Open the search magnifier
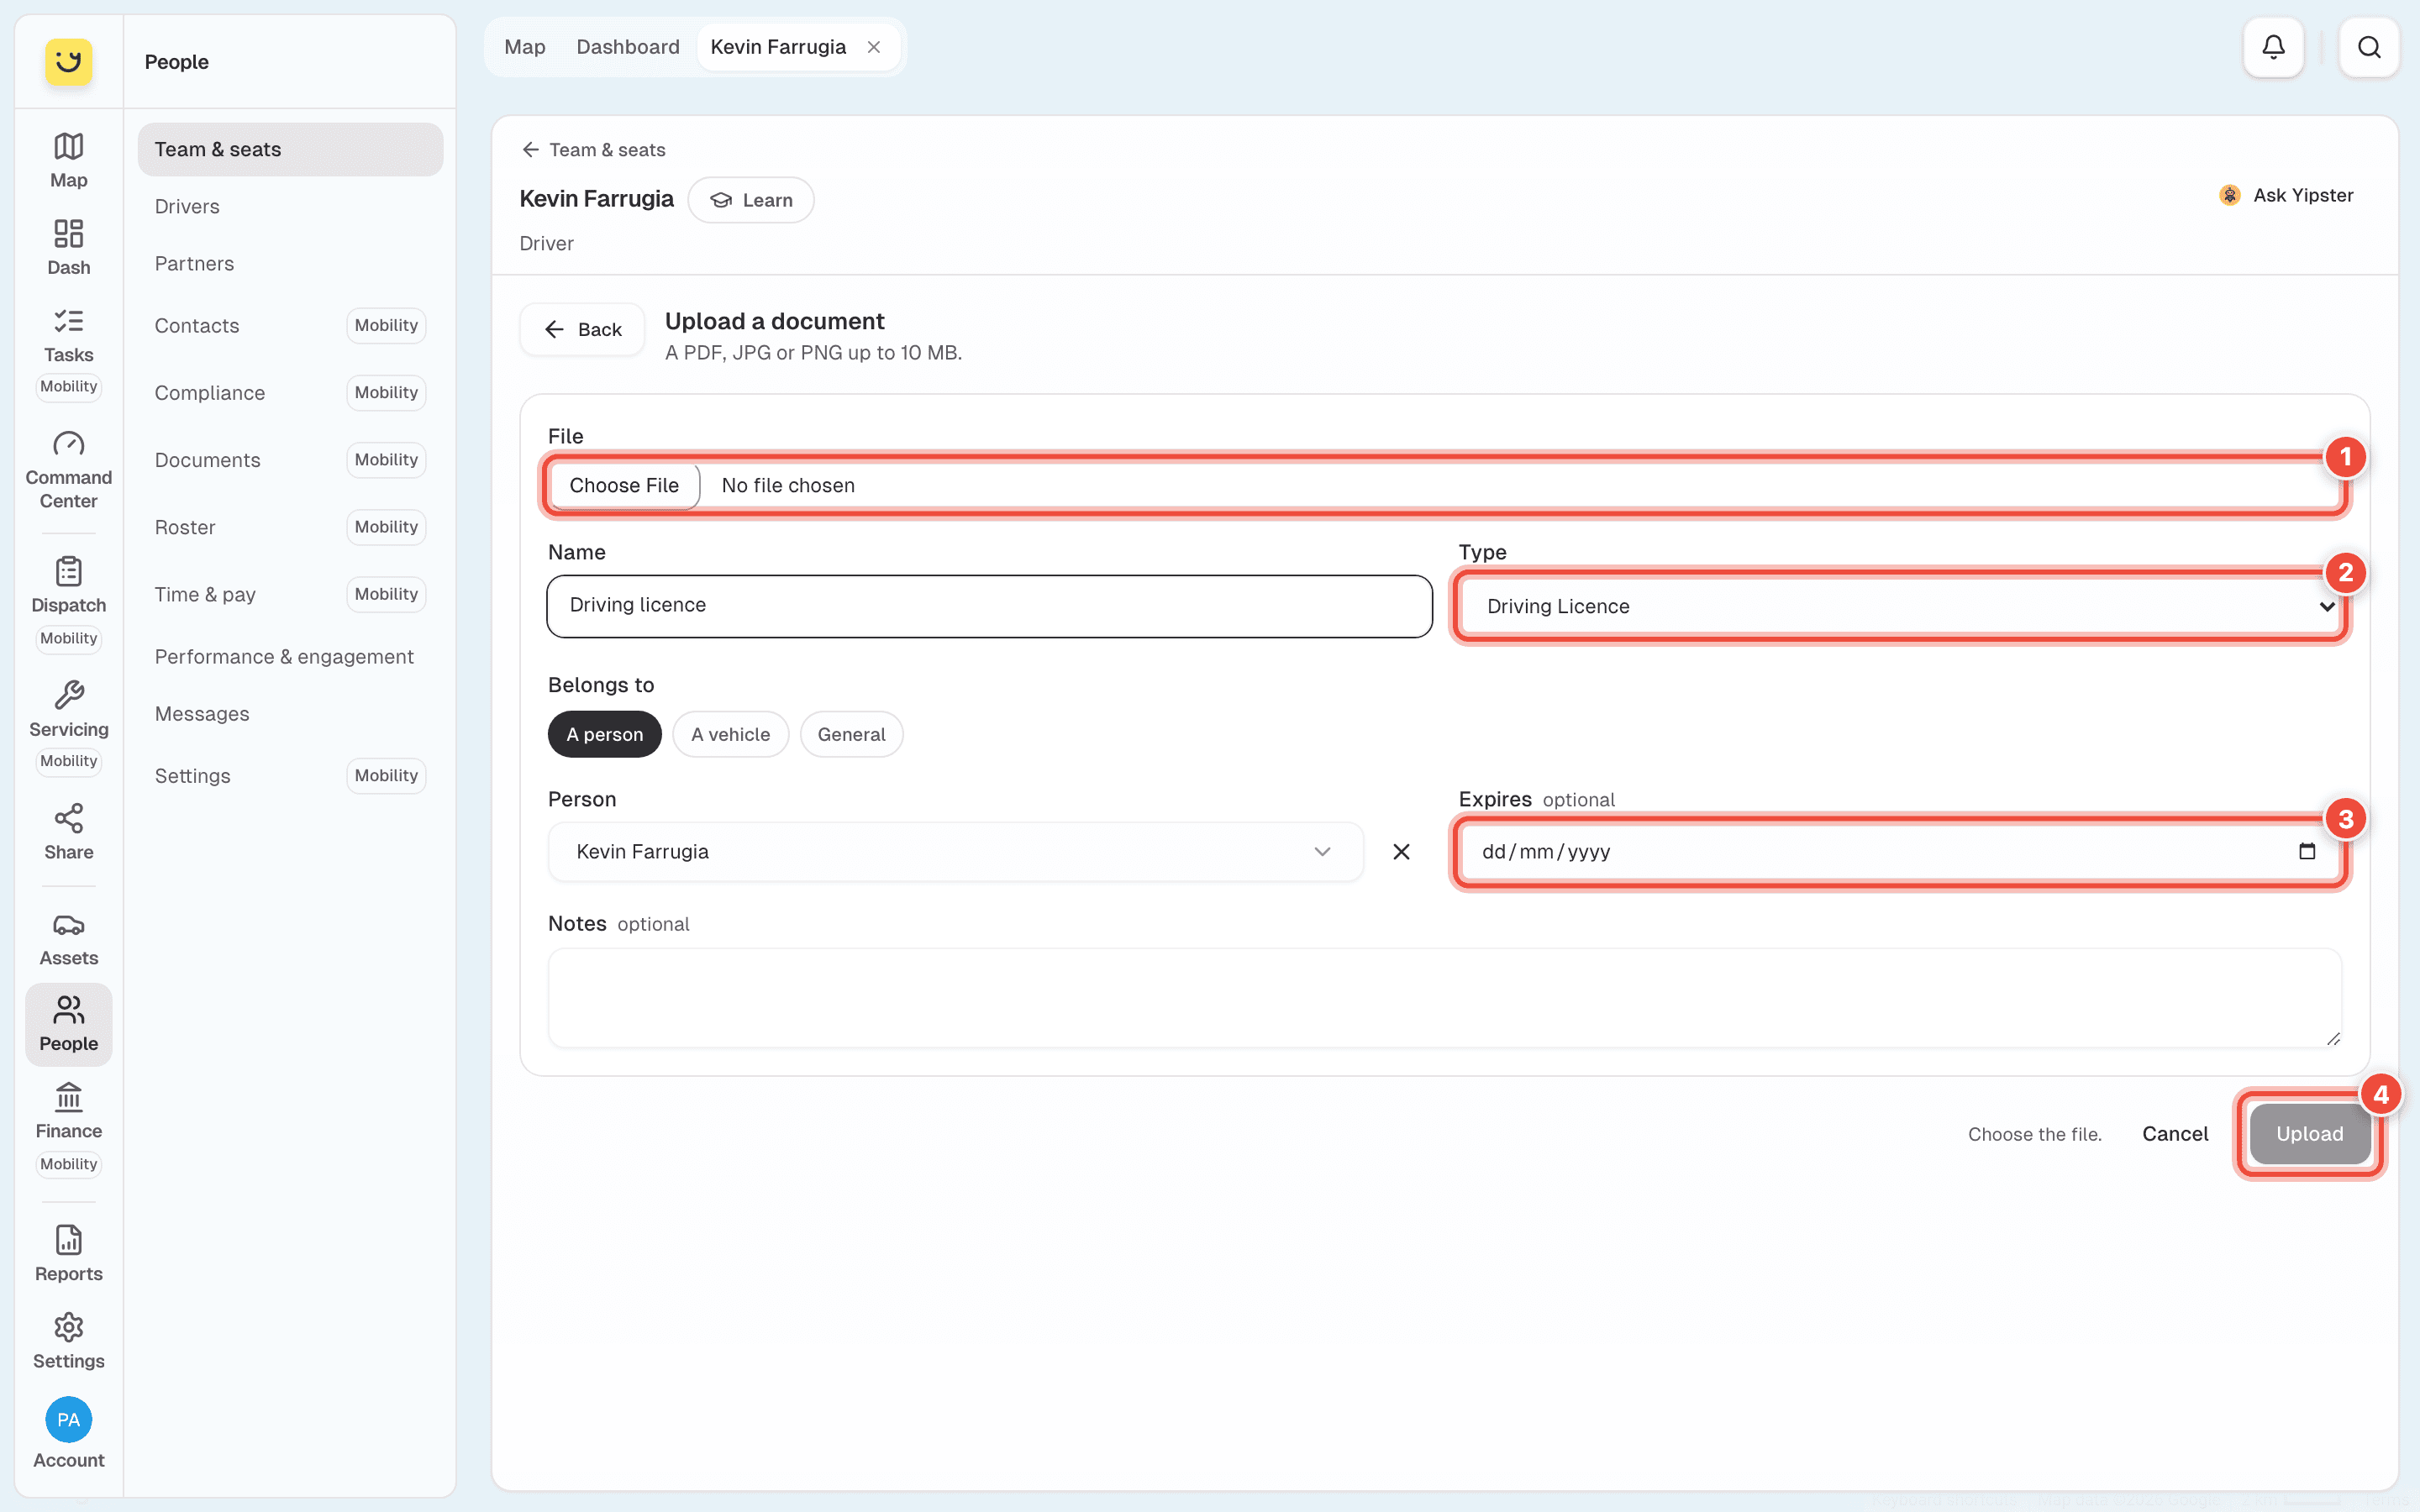The height and width of the screenshot is (1512, 2420). pos(2369,47)
